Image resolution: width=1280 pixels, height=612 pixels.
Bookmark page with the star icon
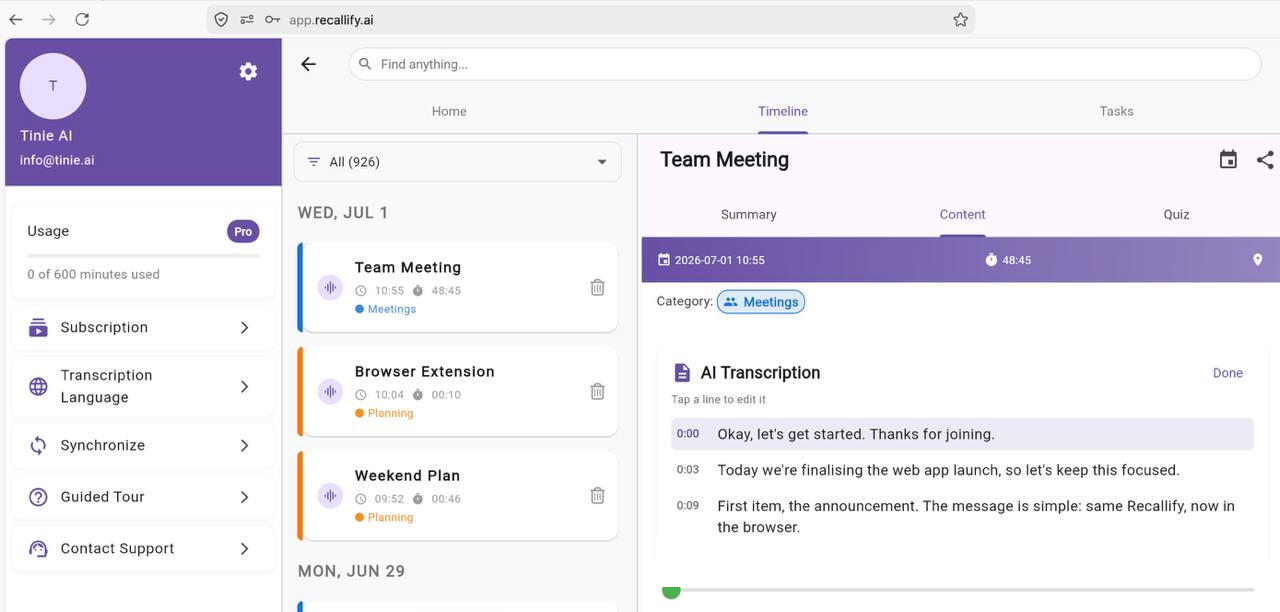coord(960,19)
